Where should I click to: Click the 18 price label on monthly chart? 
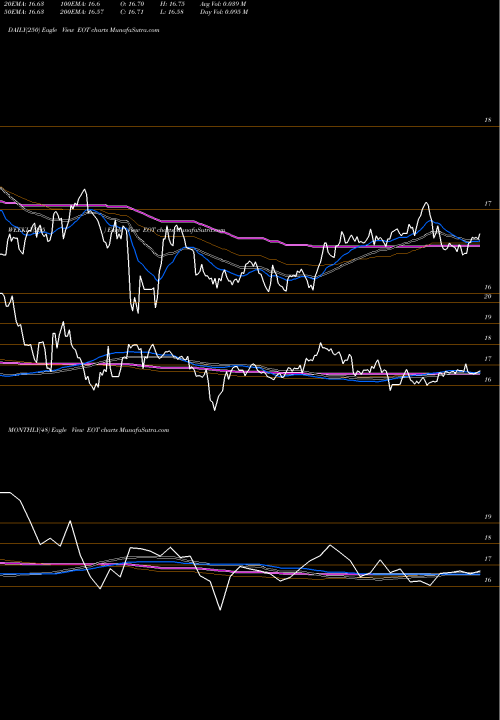tap(488, 537)
